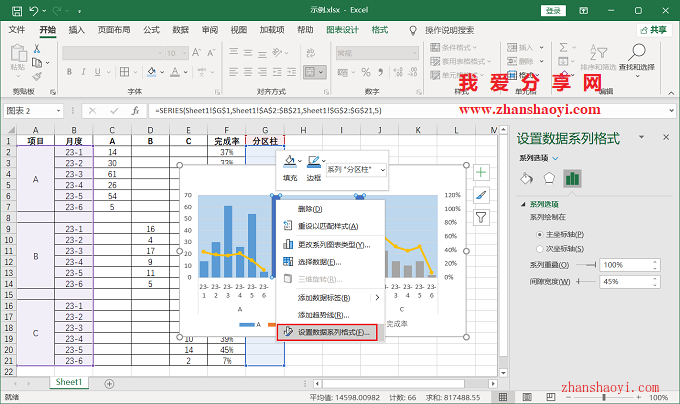Click the Share button
680x404 pixels.
coord(654,30)
